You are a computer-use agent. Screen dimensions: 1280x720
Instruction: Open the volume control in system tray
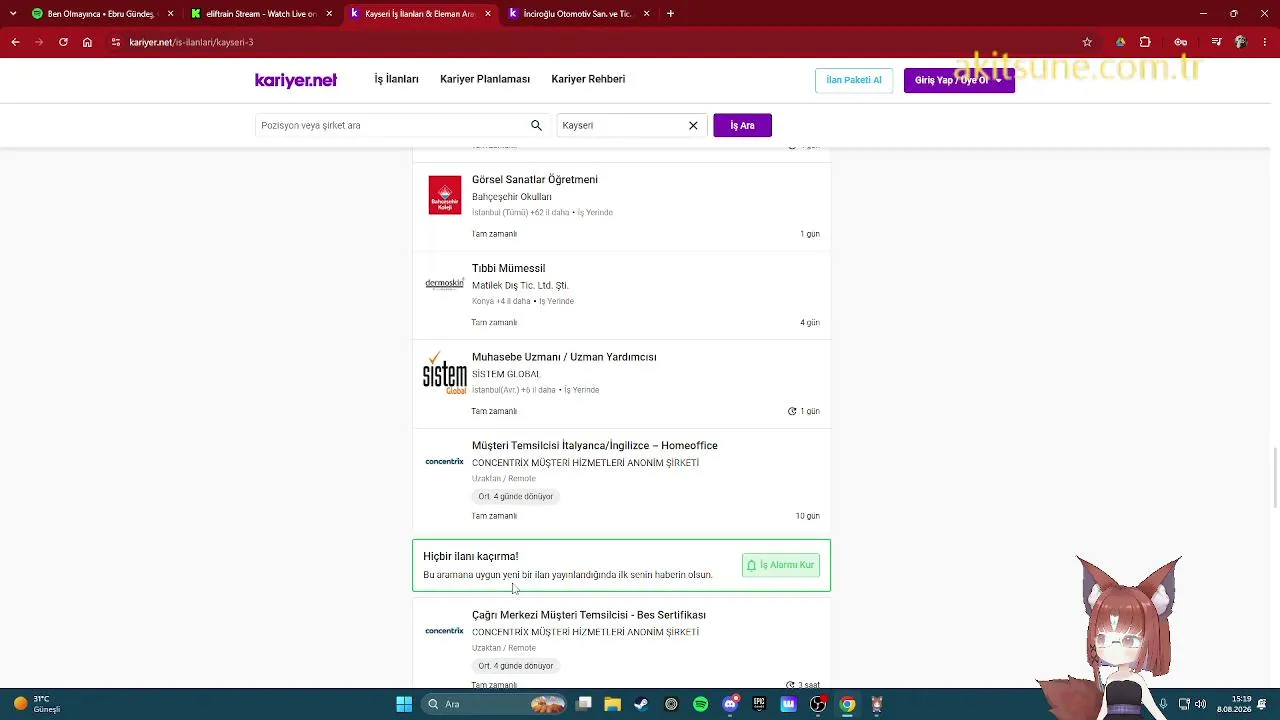(1200, 704)
